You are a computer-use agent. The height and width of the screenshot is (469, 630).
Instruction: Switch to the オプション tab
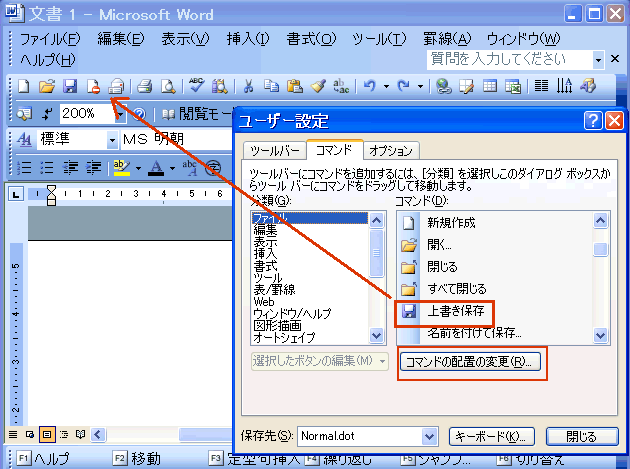[x=391, y=151]
